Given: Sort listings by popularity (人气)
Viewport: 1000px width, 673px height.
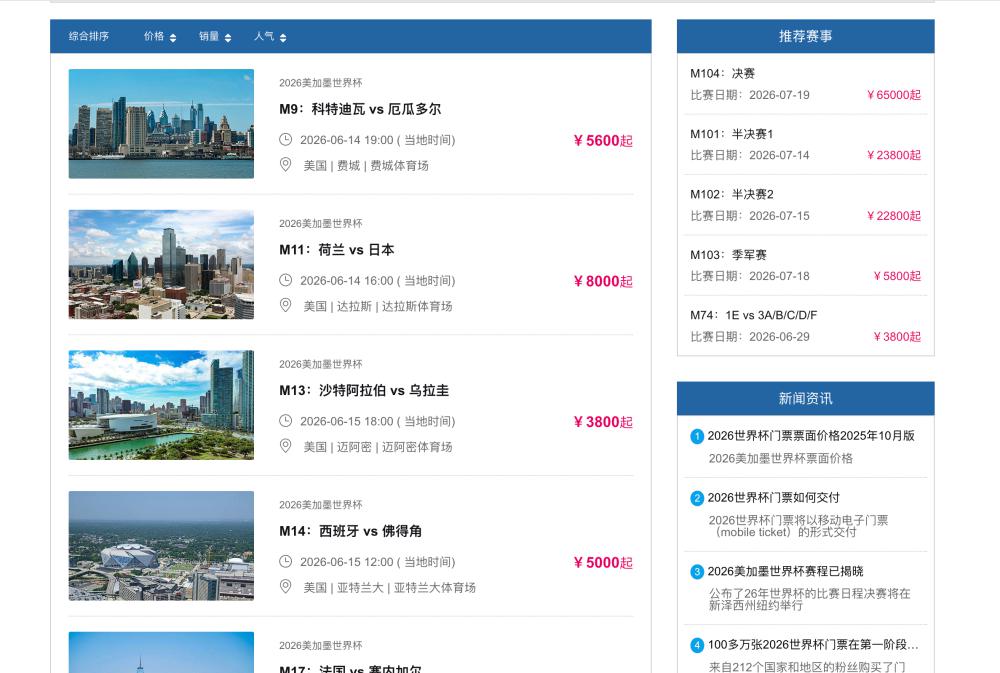Looking at the screenshot, I should (270, 37).
